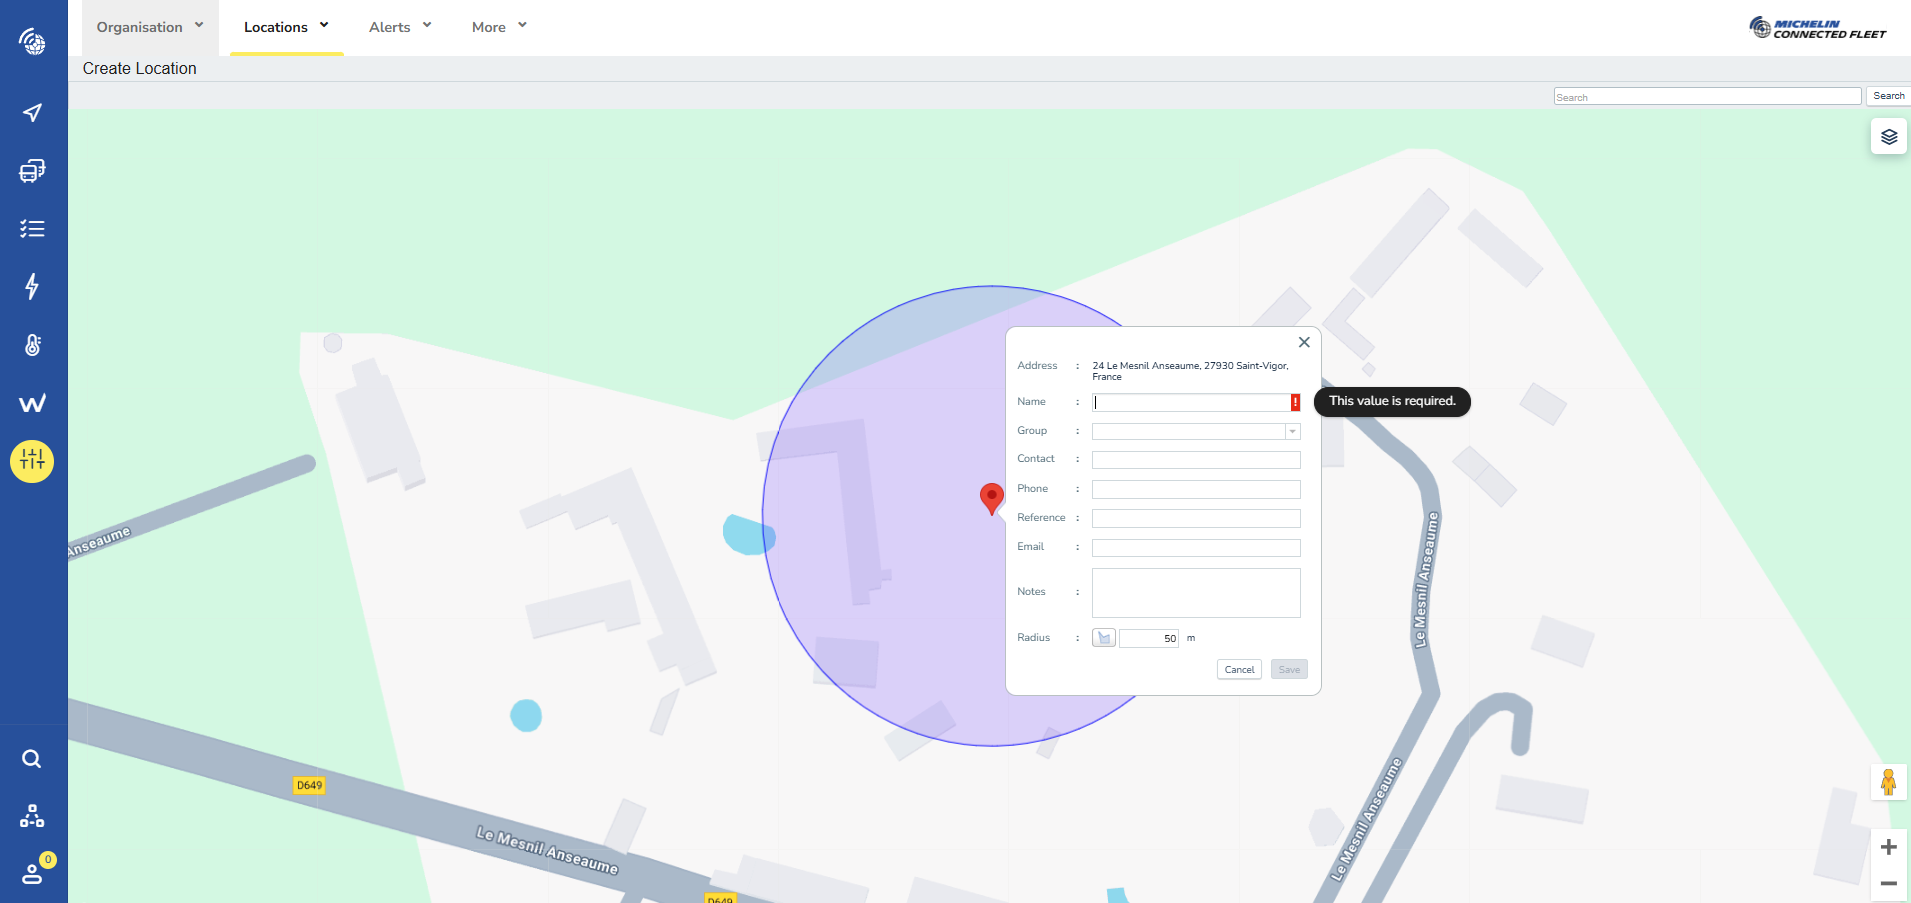Zoom in the map with plus button
Viewport: 1911px width, 903px height.
click(x=1888, y=847)
